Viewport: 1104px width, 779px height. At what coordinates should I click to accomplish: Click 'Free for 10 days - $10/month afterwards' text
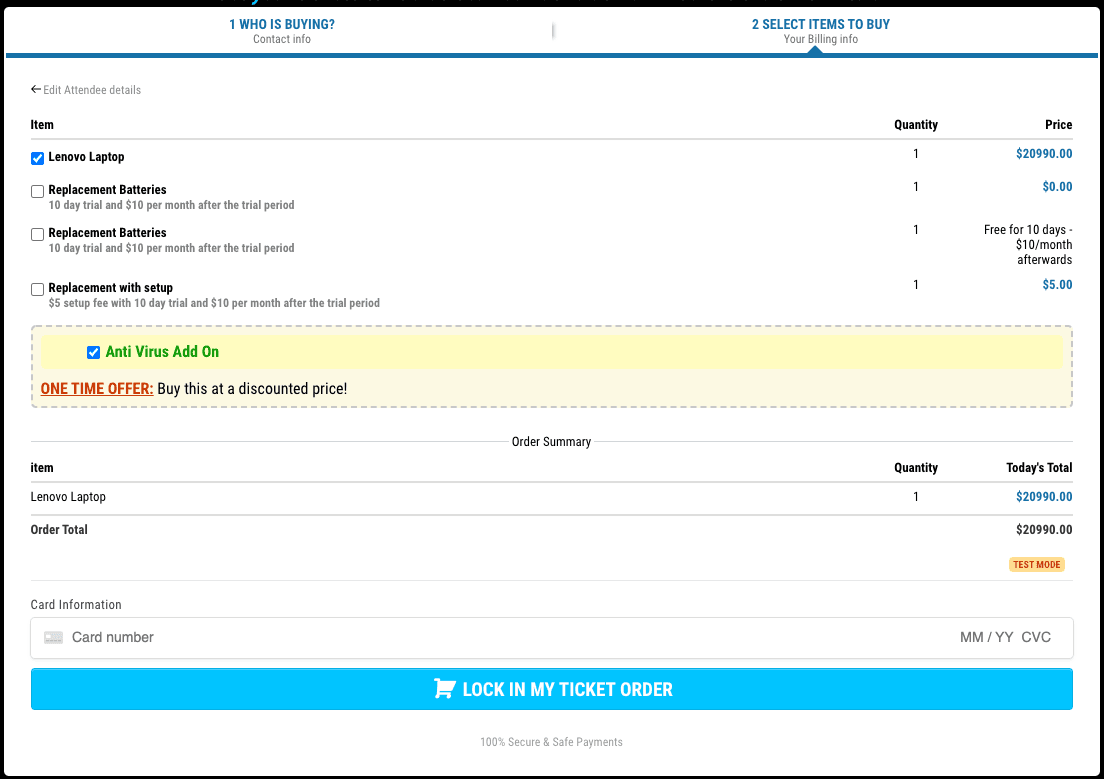tap(1028, 244)
